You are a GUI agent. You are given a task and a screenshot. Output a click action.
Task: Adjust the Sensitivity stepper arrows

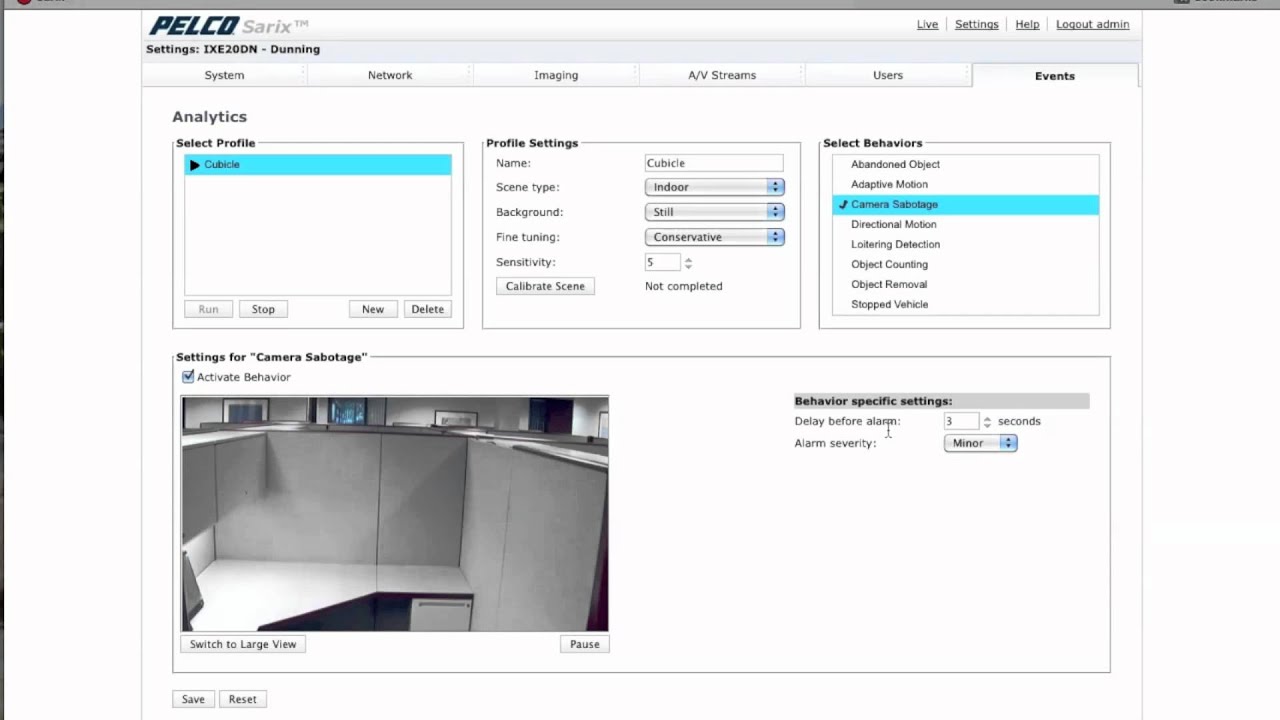coord(688,262)
